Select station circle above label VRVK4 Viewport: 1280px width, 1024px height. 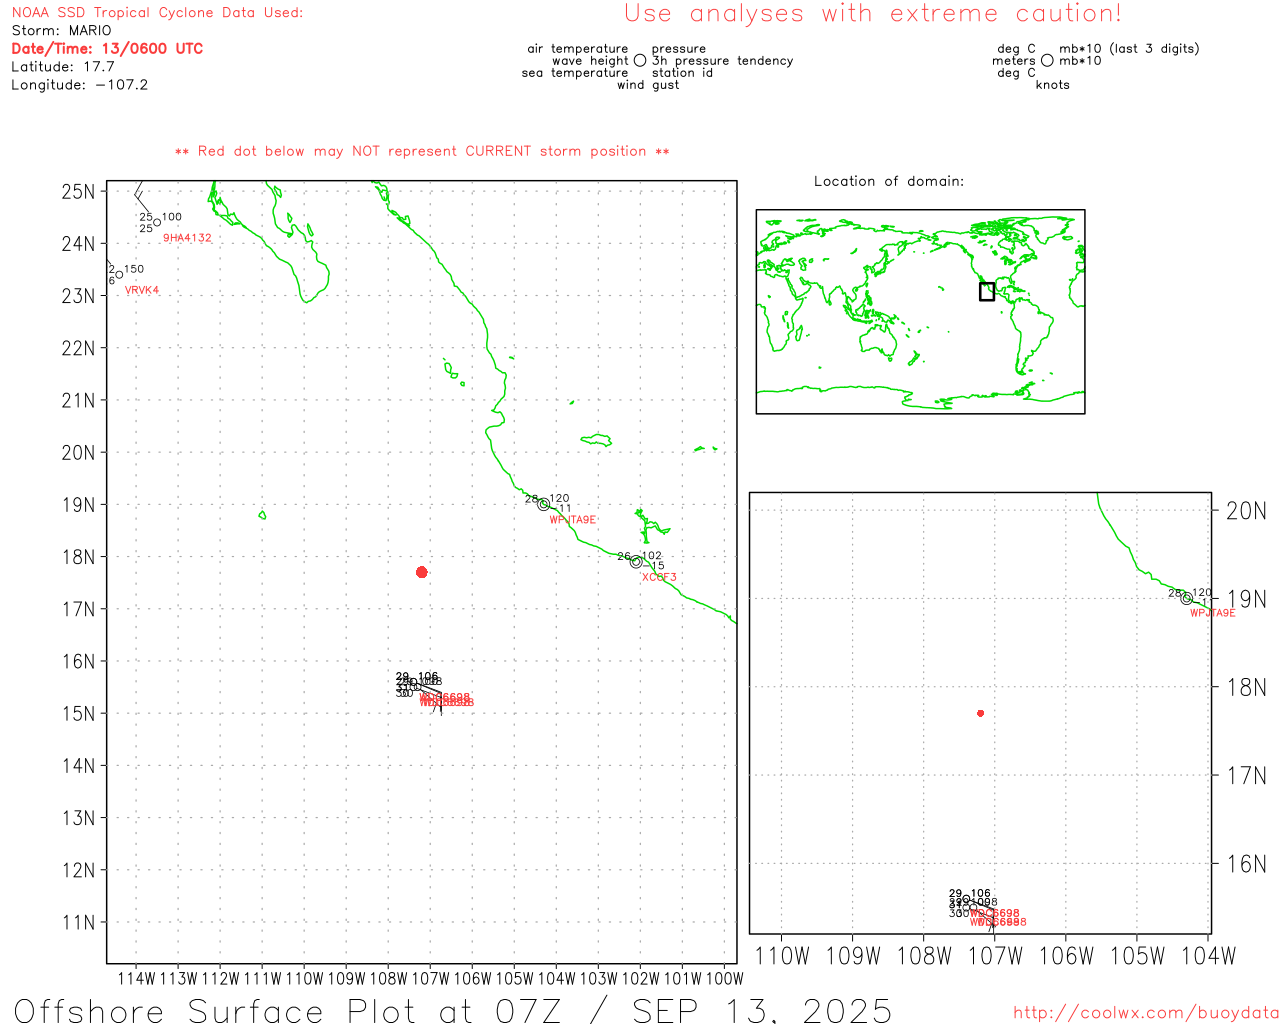click(119, 275)
